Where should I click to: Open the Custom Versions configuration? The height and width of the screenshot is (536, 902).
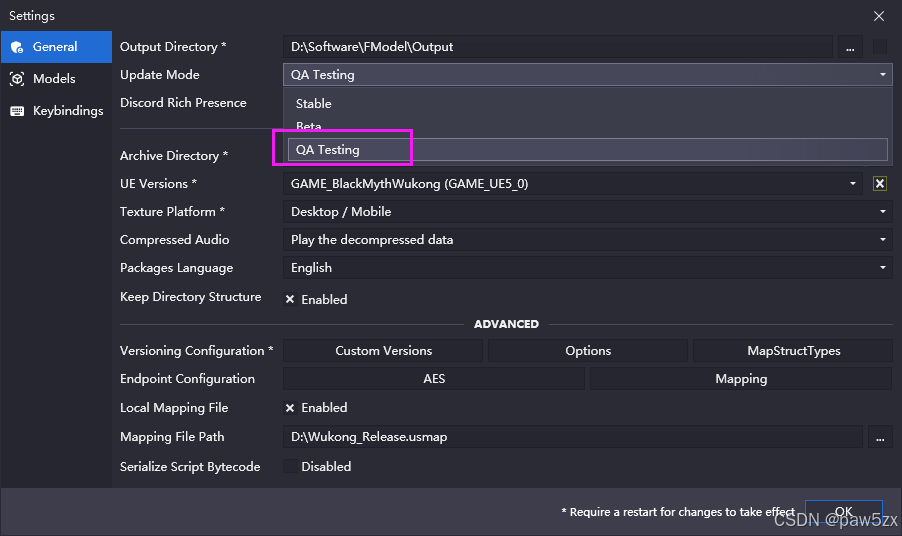pos(383,351)
